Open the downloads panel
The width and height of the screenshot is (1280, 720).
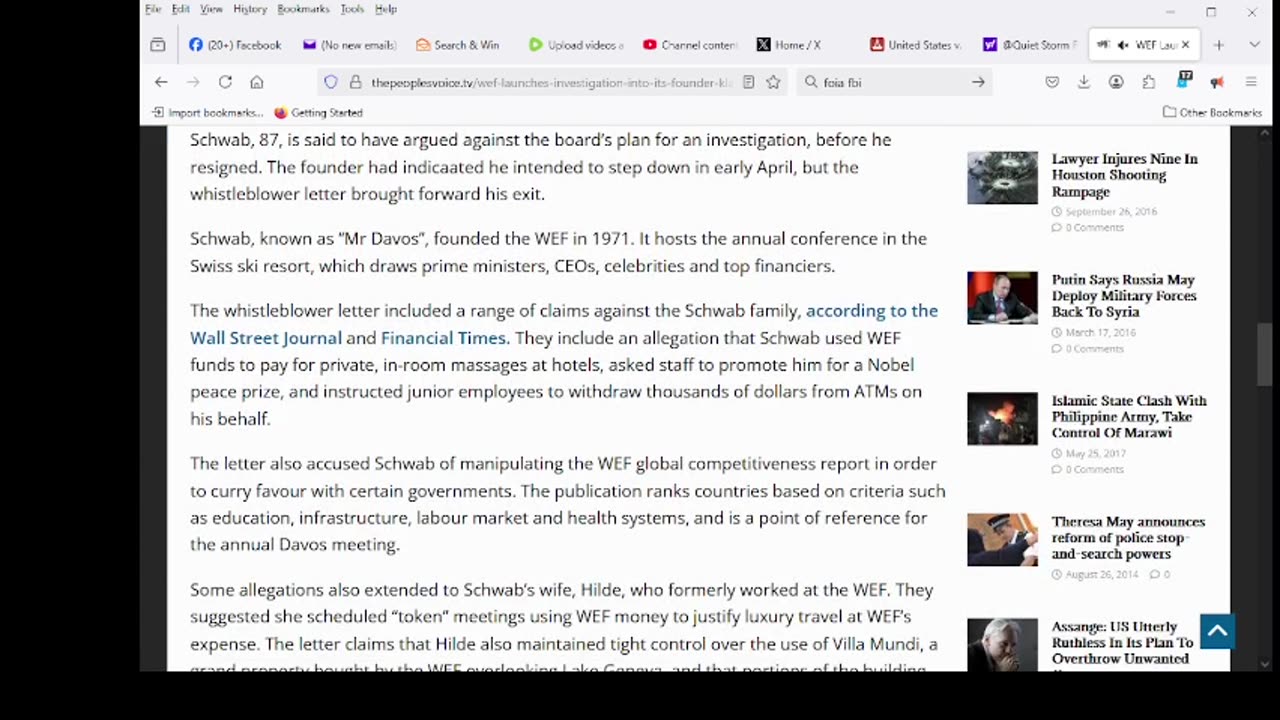[x=1083, y=82]
